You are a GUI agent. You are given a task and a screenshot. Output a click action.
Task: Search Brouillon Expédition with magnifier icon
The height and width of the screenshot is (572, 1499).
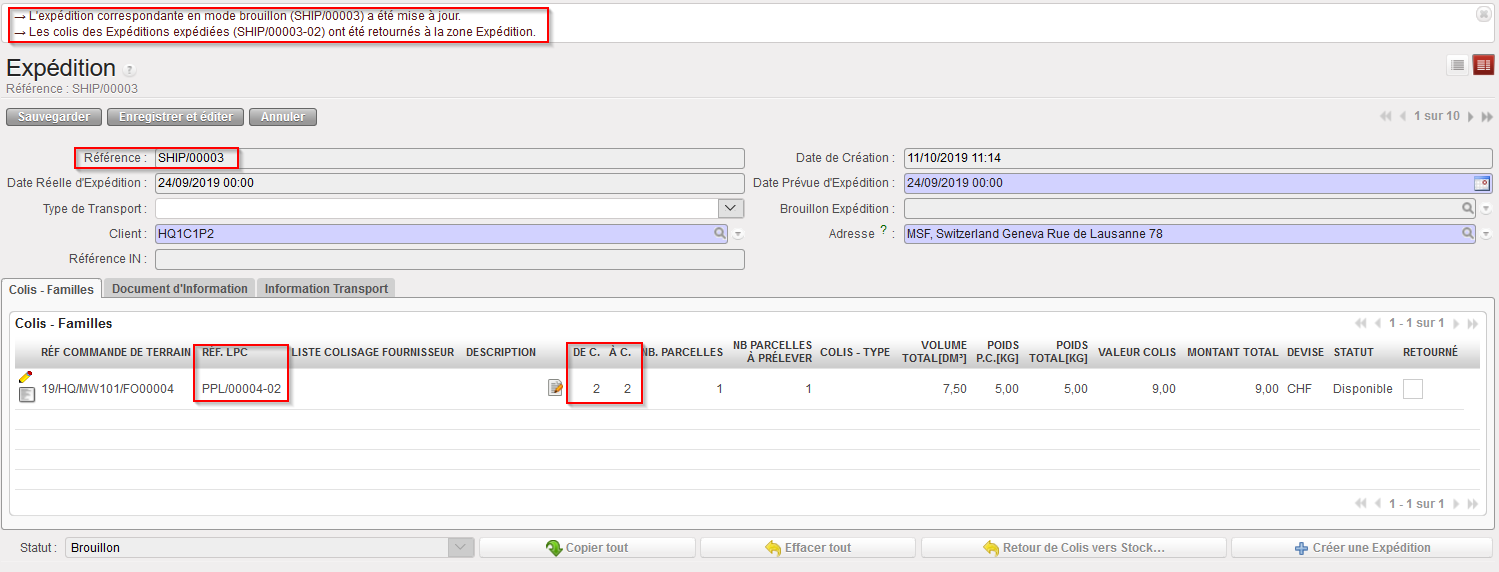pyautogui.click(x=1468, y=209)
